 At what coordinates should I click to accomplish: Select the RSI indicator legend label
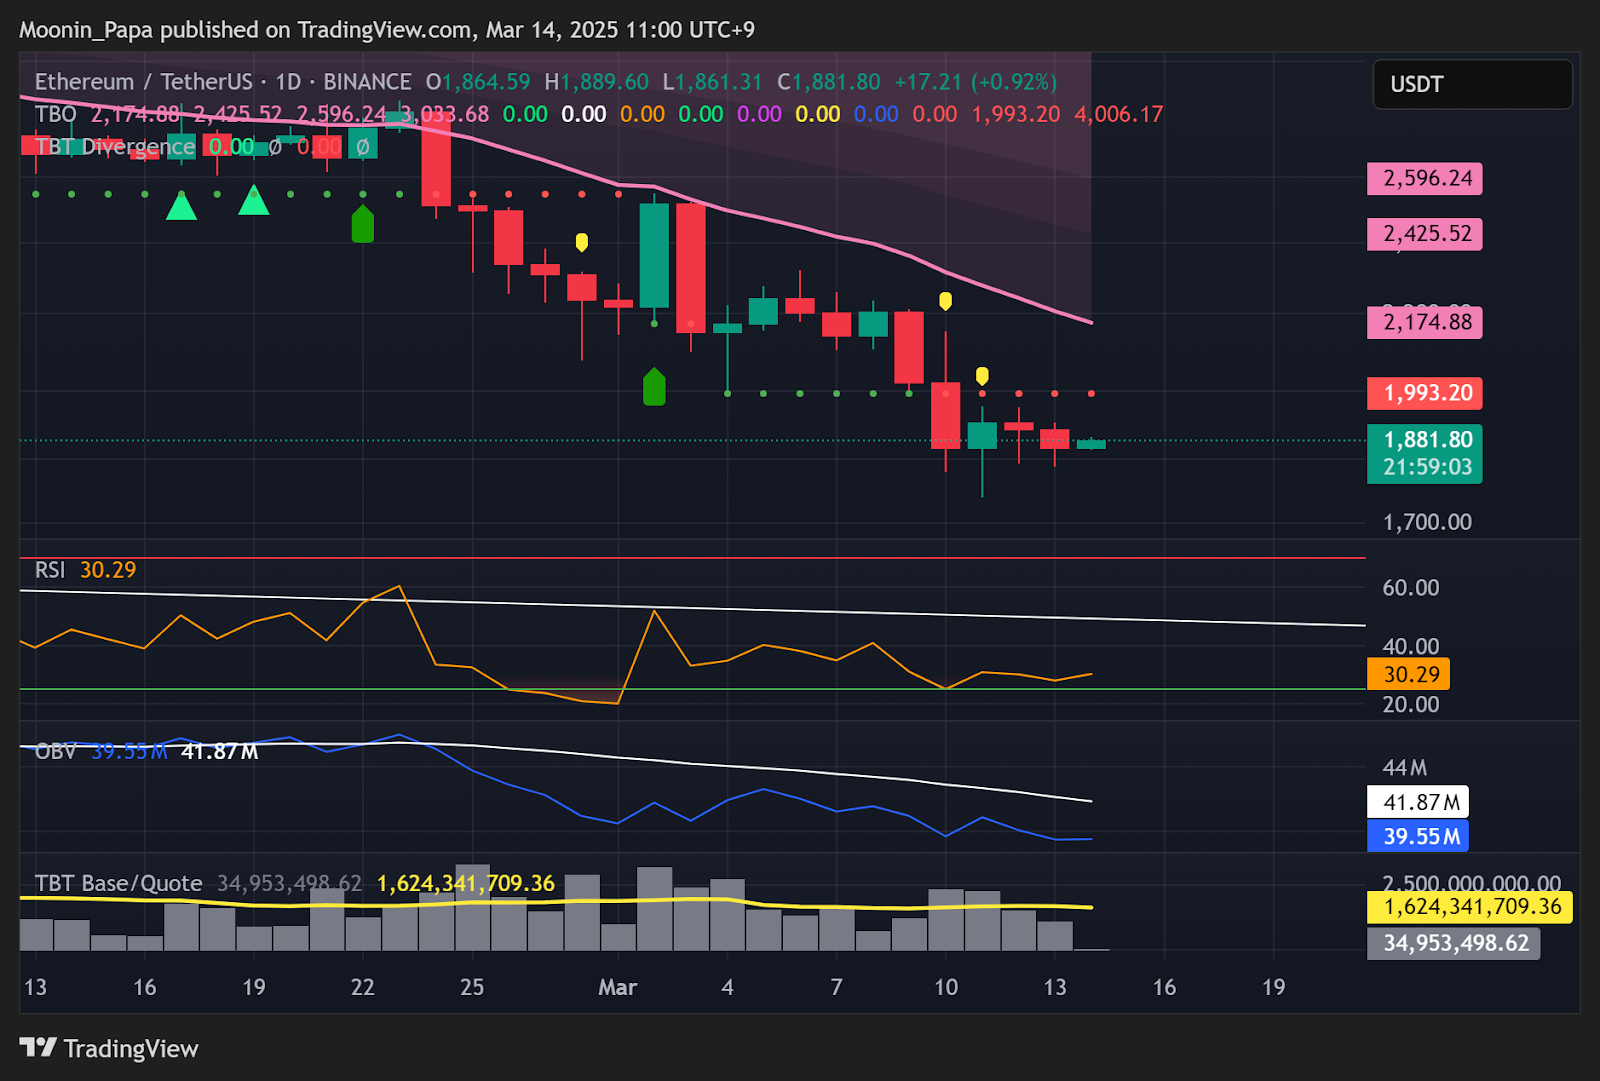[x=49, y=570]
